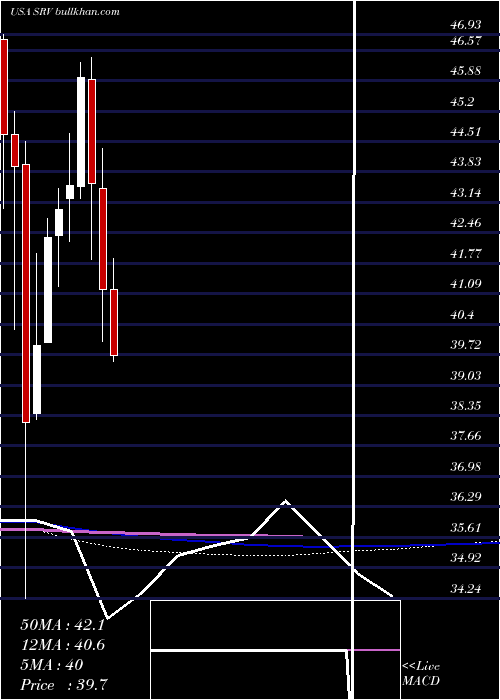500x700 pixels.
Task: Click the 45.2 price axis label
Action: tap(462, 101)
